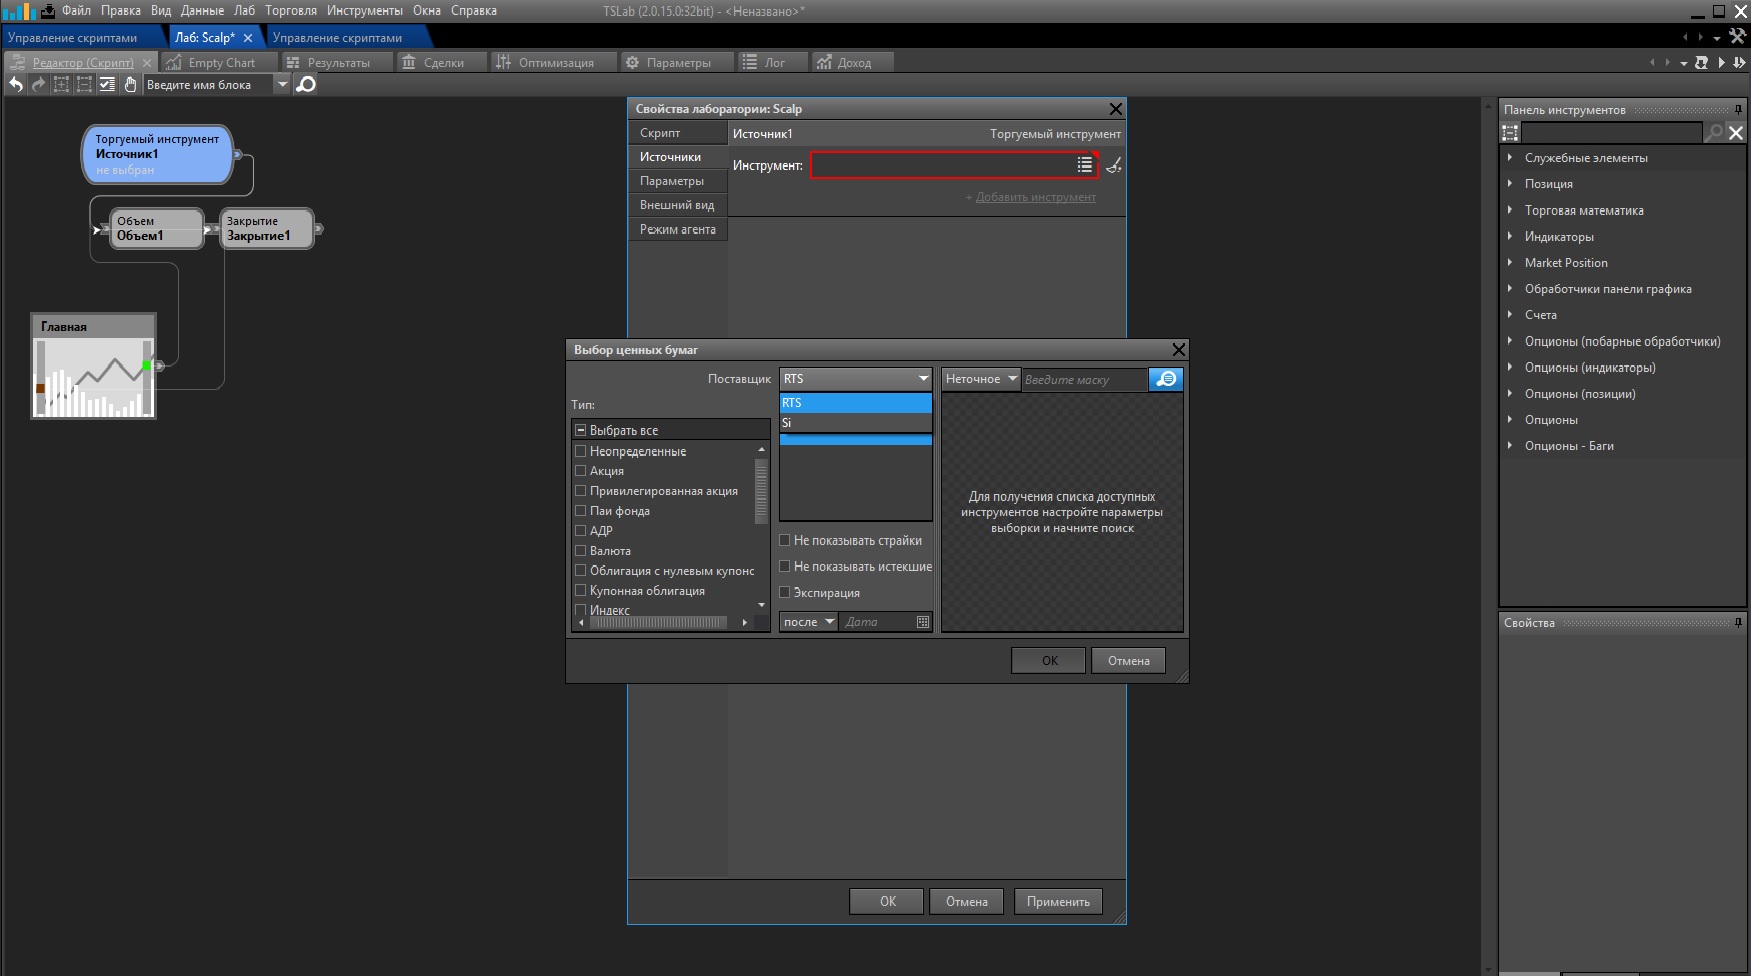Image resolution: width=1751 pixels, height=976 pixels.
Task: Enable Не показывать страйки checkbox
Action: (x=785, y=540)
